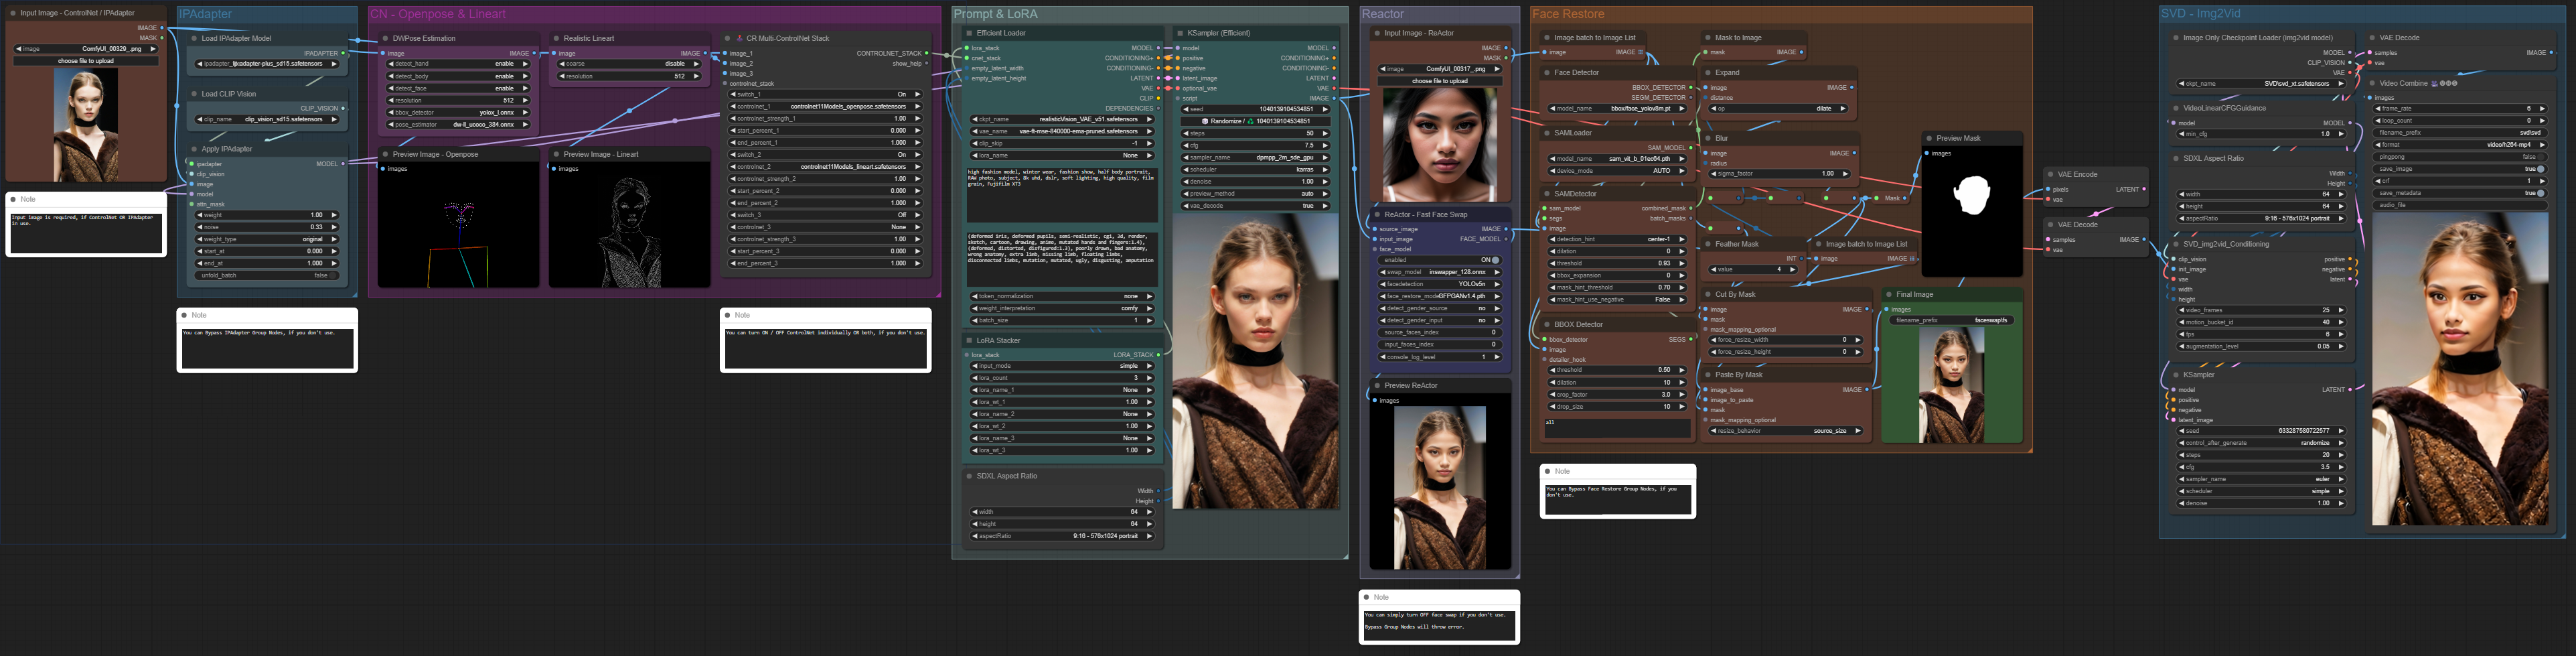The width and height of the screenshot is (2576, 656).
Task: Click the Realistic Lineart node's title dot
Action: coord(556,39)
